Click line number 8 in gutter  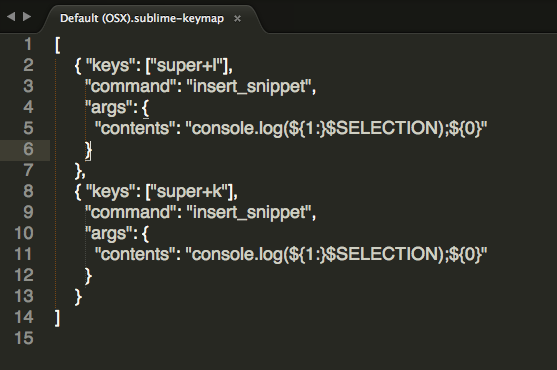click(x=28, y=191)
